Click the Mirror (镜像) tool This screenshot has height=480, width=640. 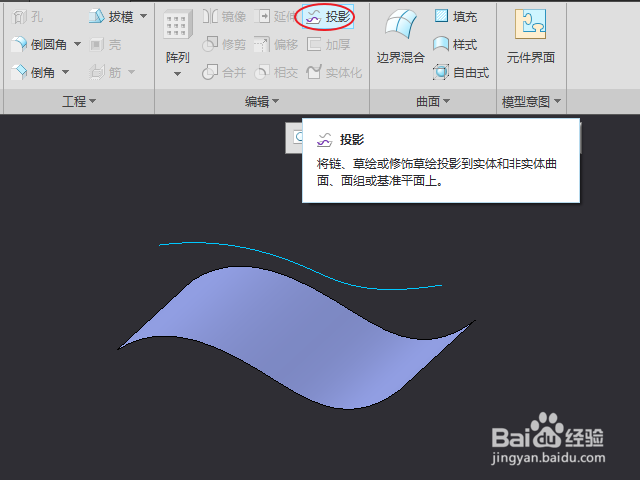click(x=224, y=17)
